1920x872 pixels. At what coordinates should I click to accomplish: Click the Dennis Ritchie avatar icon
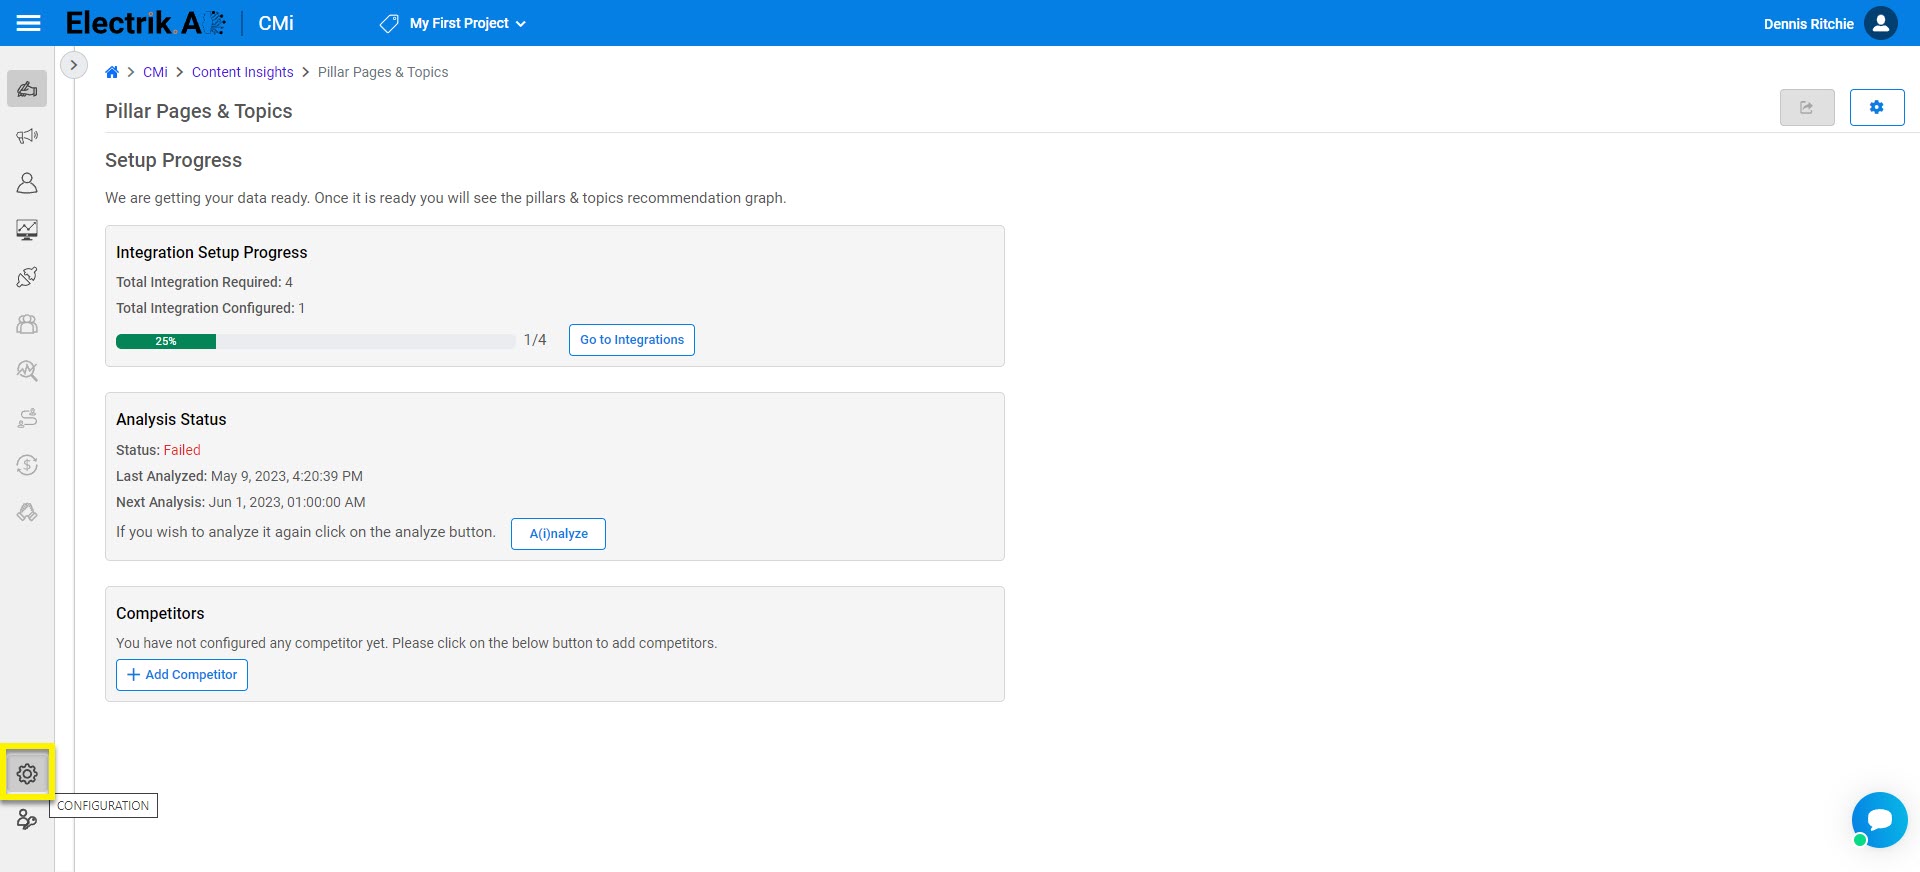[1880, 23]
